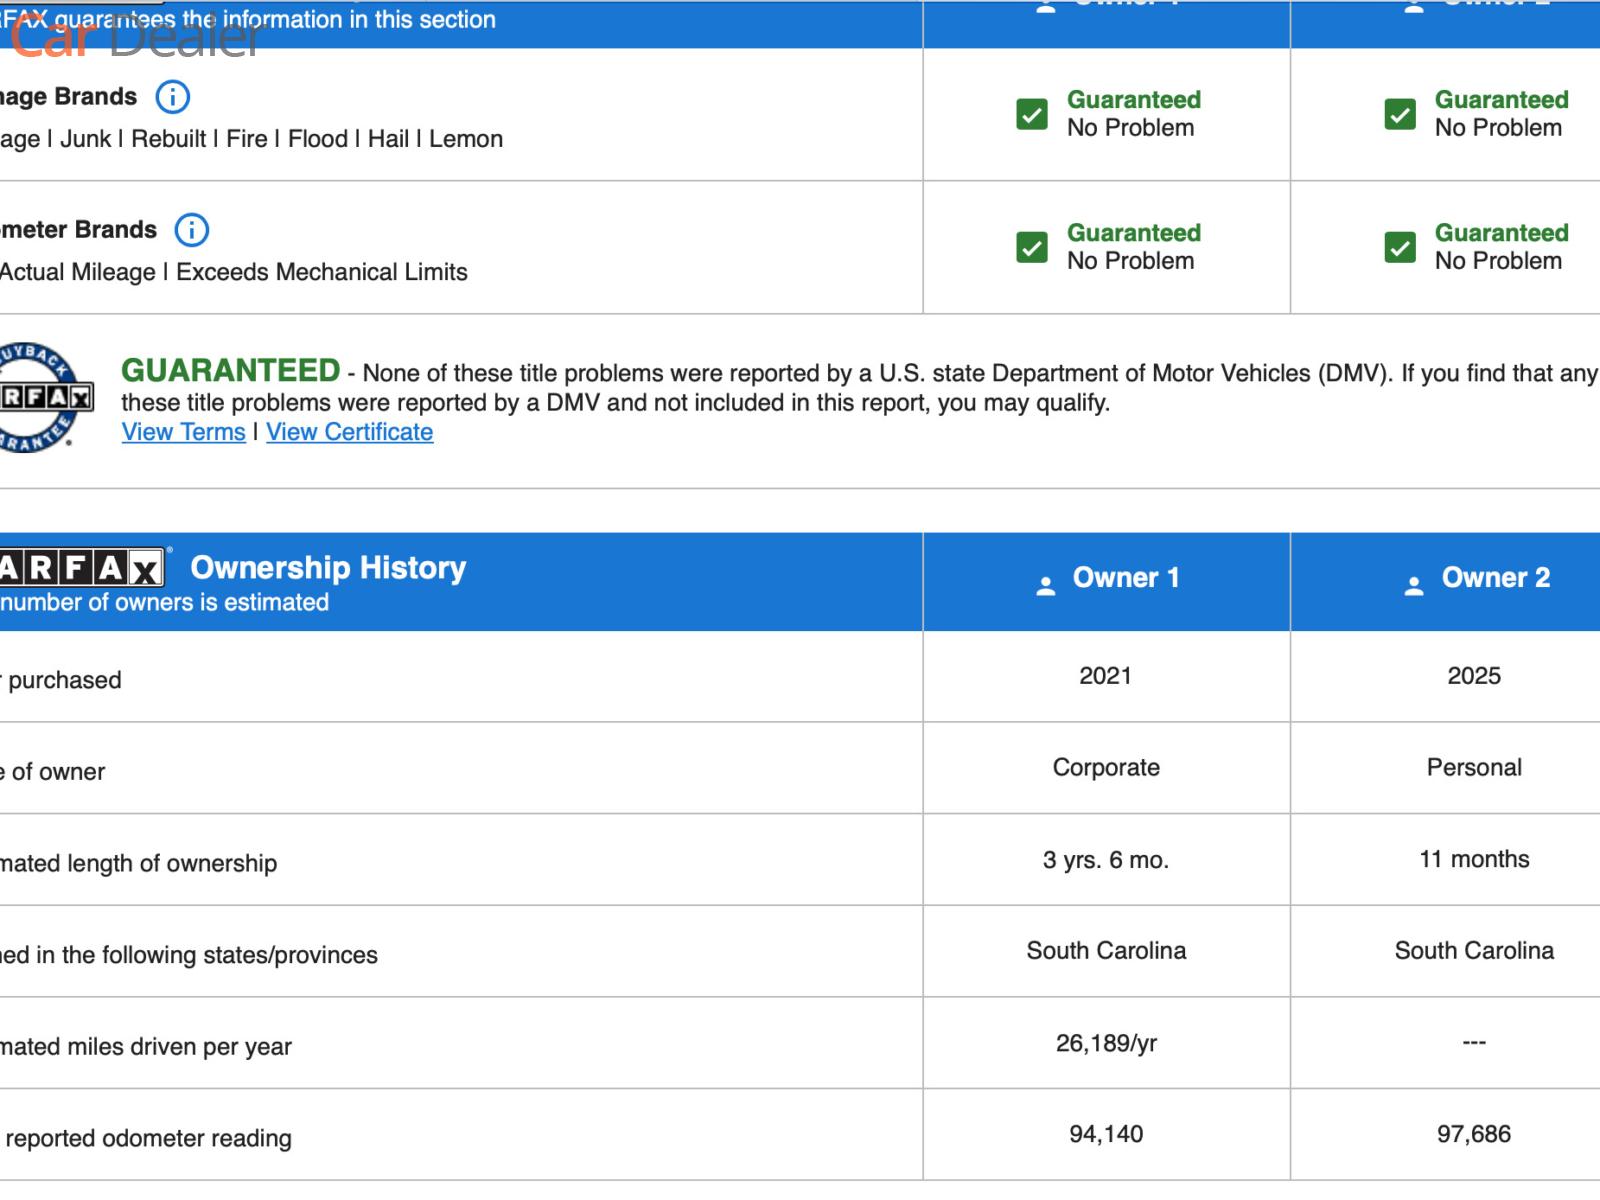Click the Car Dealer logo watermark

click(135, 38)
